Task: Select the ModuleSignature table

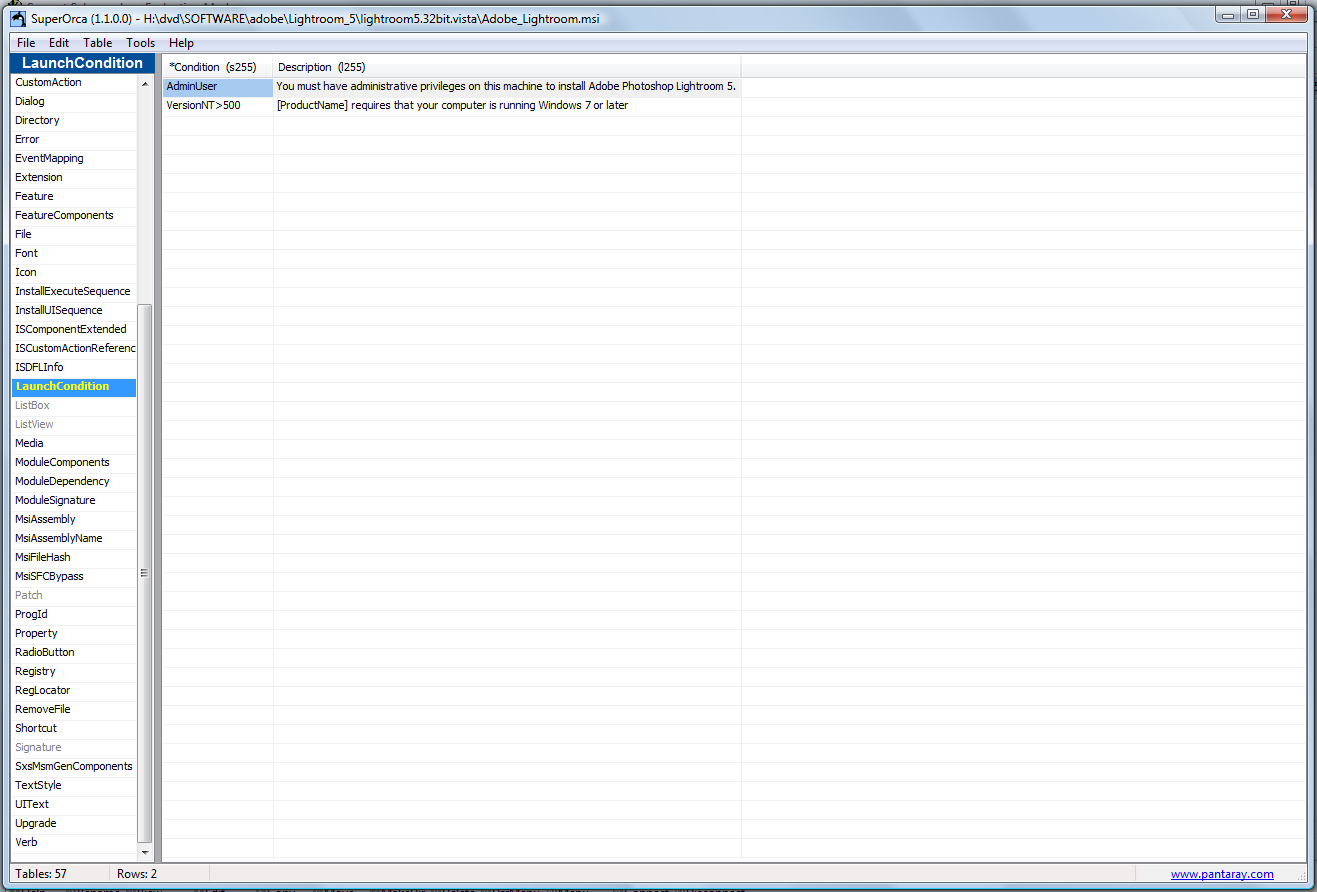Action: point(74,500)
